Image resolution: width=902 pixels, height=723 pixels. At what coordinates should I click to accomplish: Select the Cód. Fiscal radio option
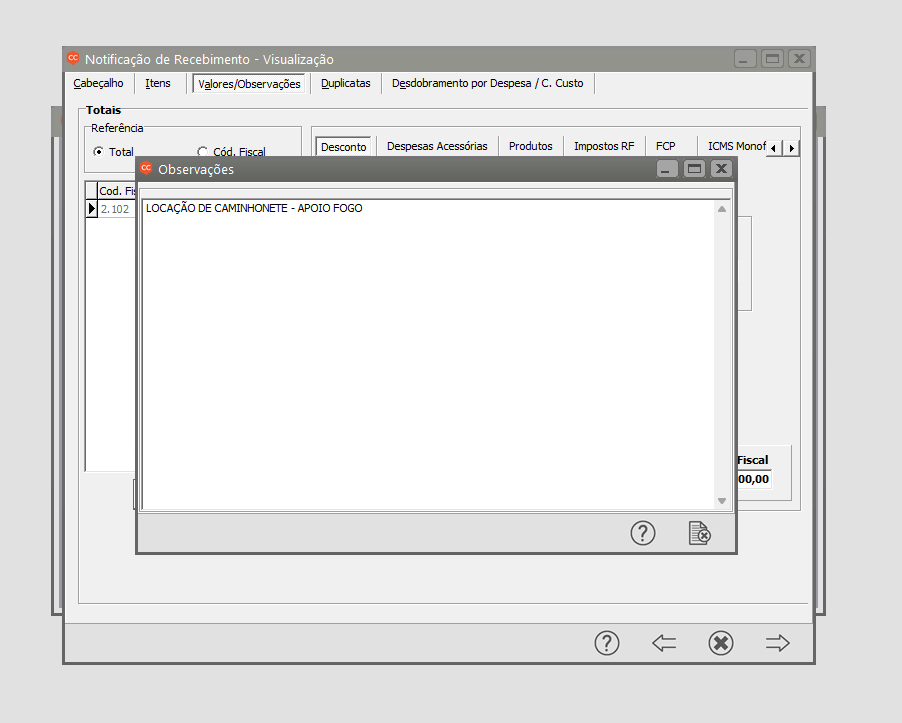point(203,152)
